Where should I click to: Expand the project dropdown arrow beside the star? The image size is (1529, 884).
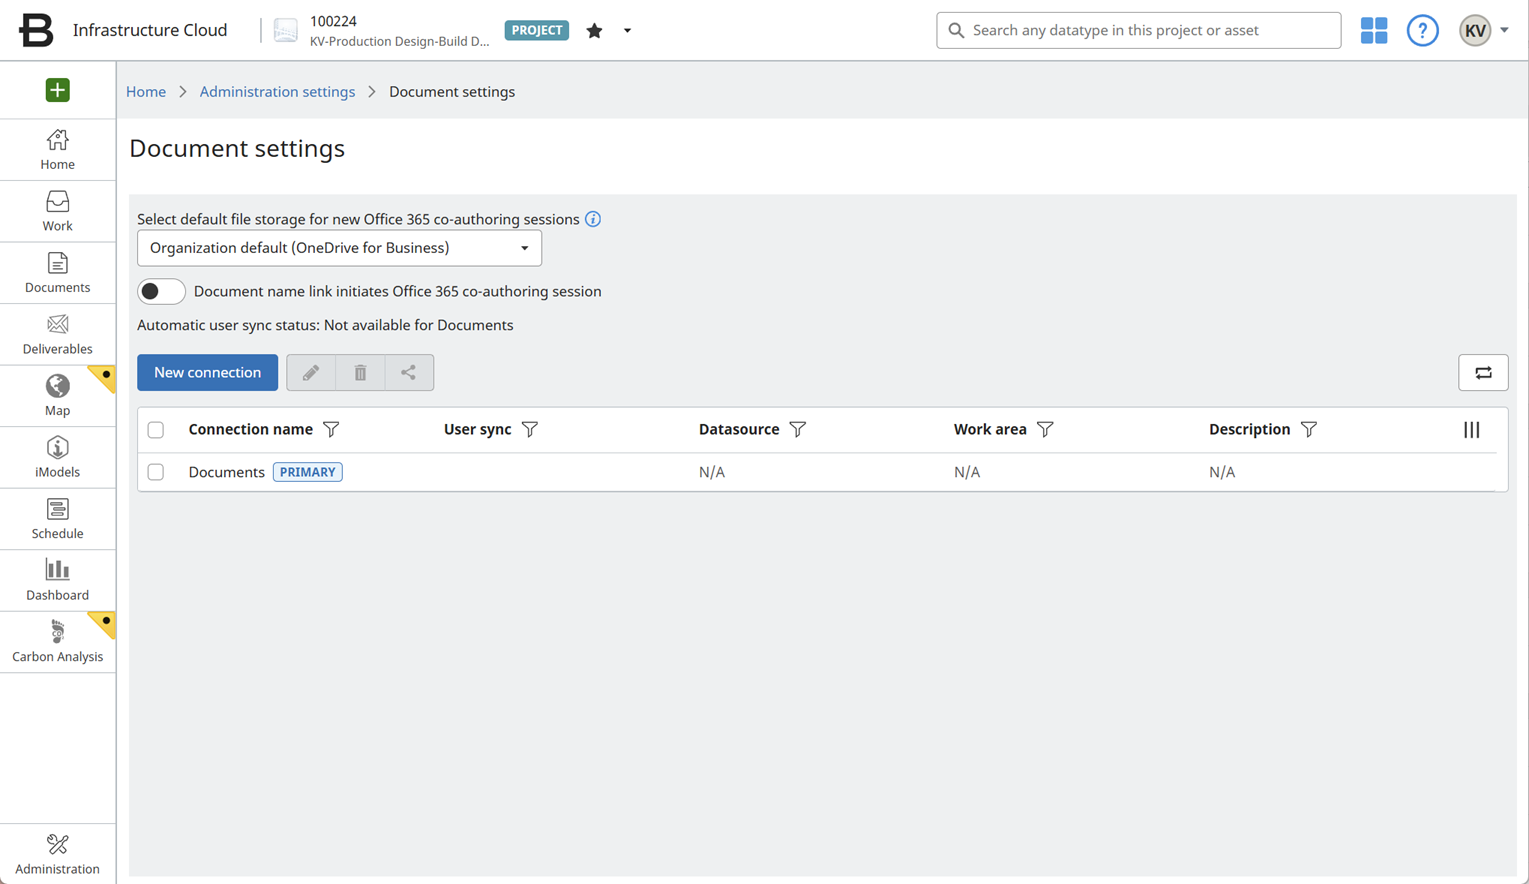pyautogui.click(x=627, y=31)
